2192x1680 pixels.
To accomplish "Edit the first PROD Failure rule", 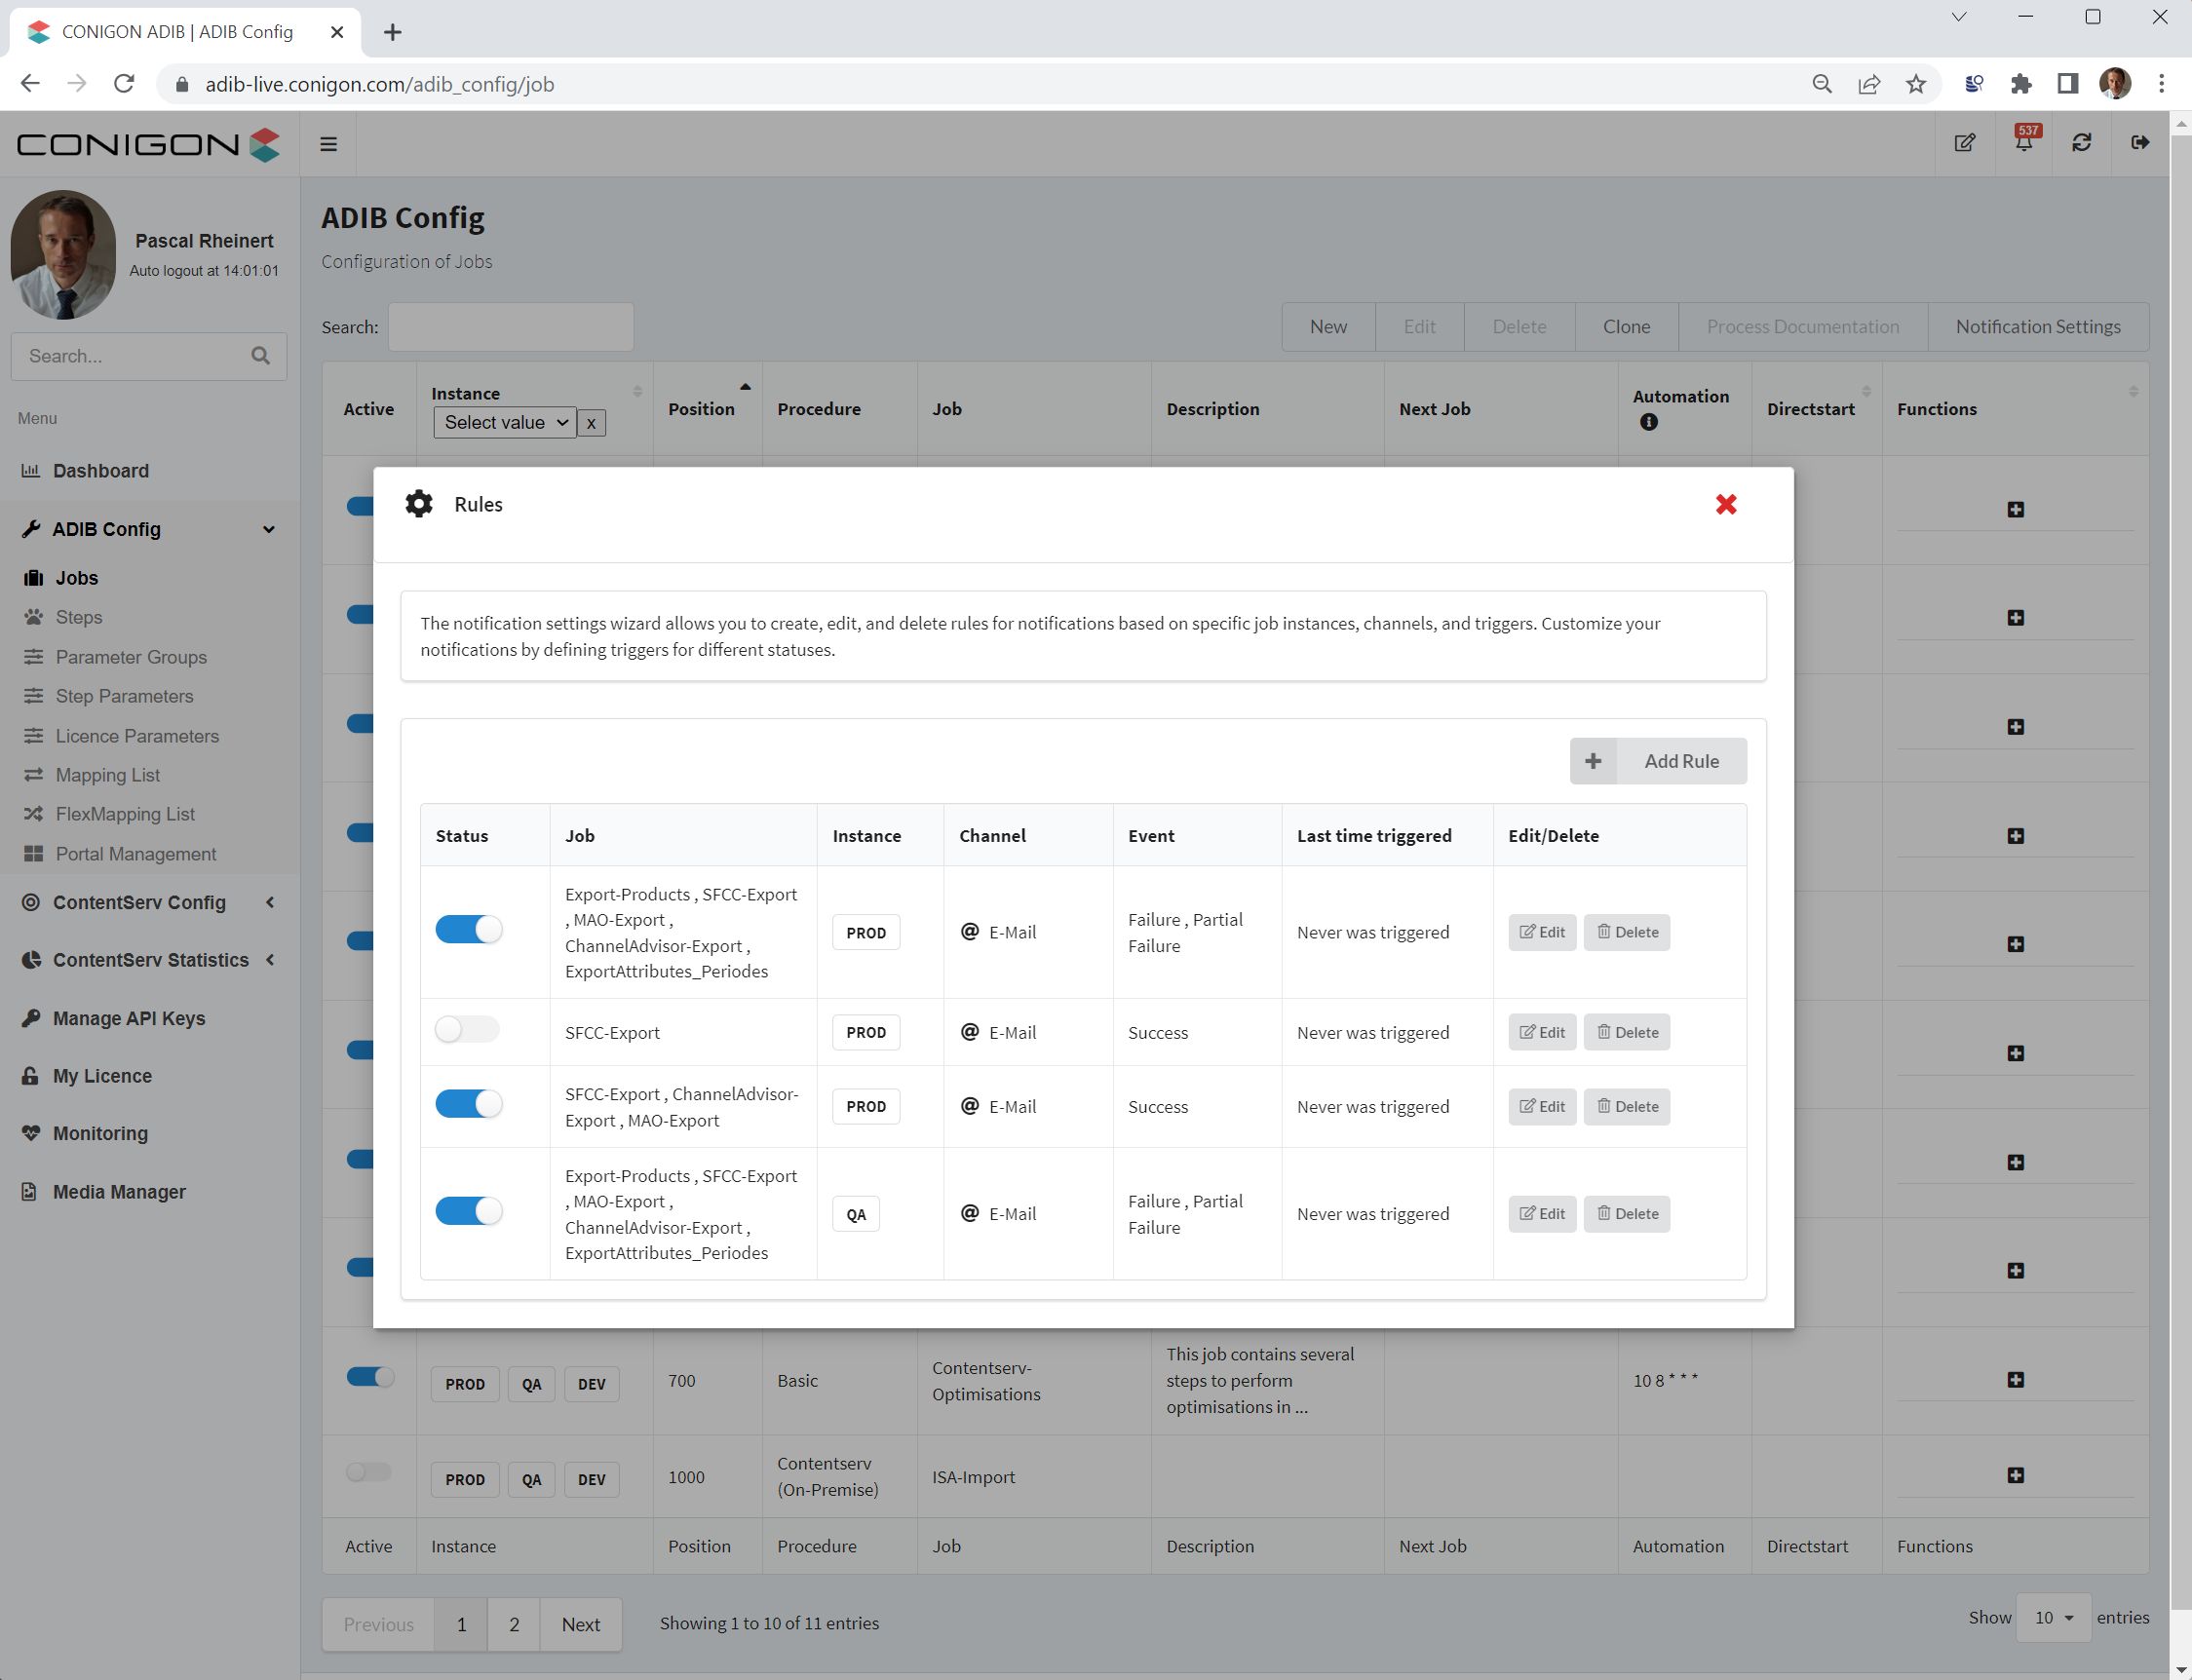I will coord(1542,932).
